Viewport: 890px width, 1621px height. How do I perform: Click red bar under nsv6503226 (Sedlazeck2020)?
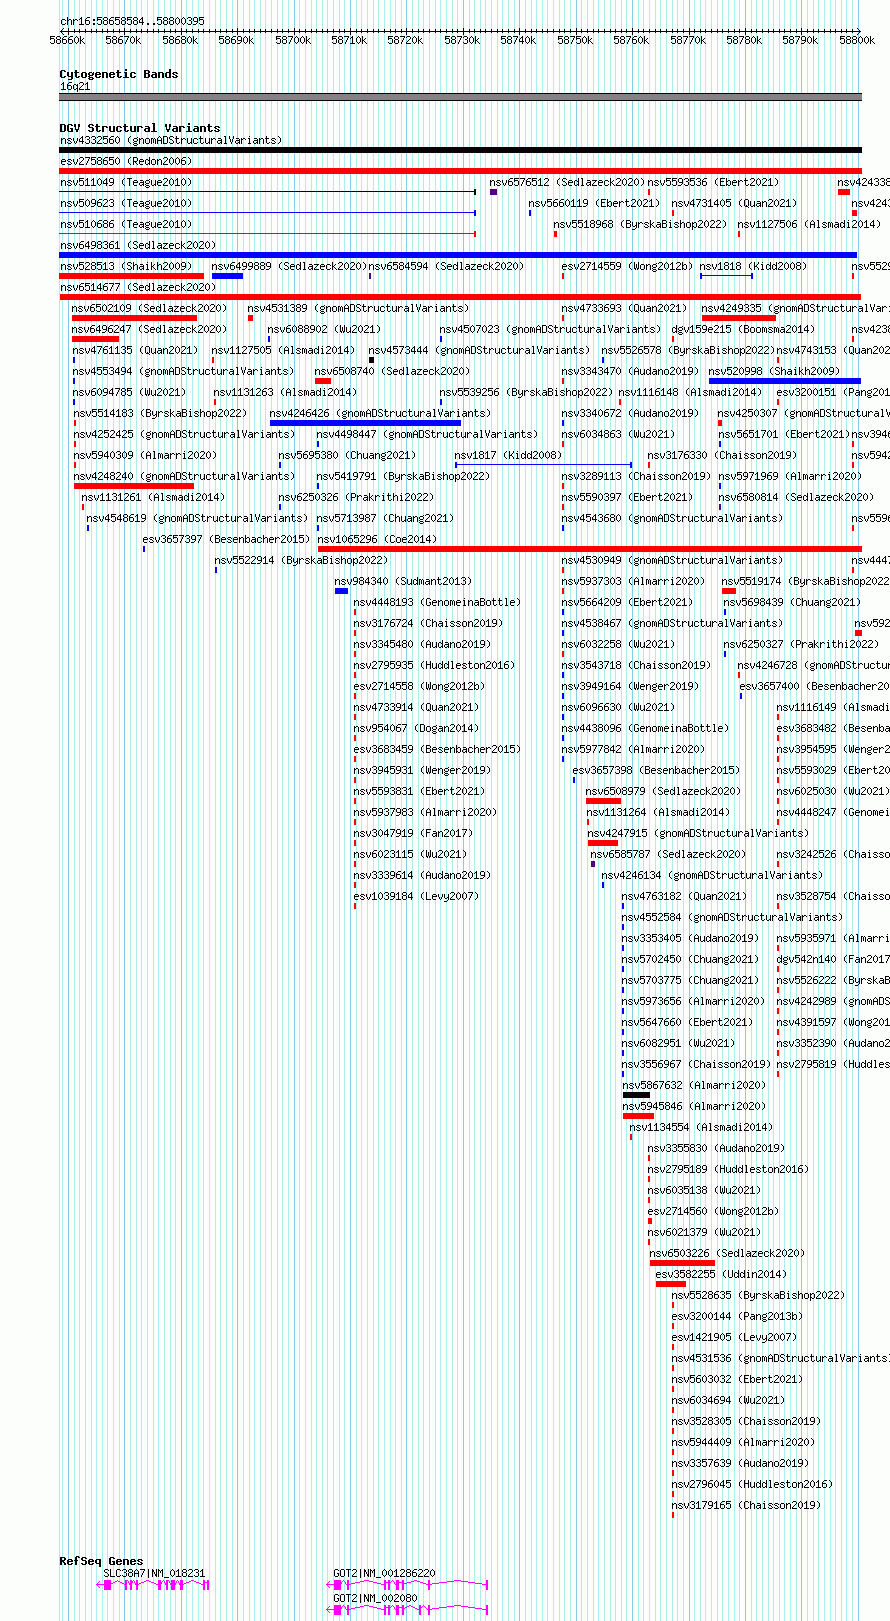(x=682, y=1263)
